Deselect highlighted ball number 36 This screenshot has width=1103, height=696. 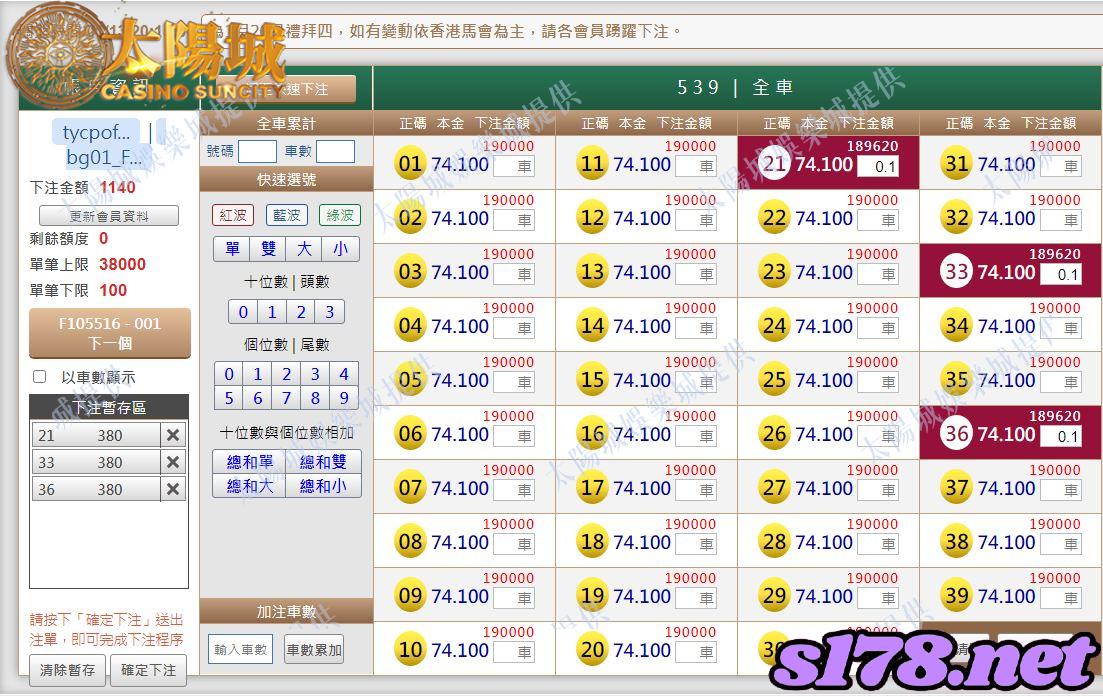point(957,433)
